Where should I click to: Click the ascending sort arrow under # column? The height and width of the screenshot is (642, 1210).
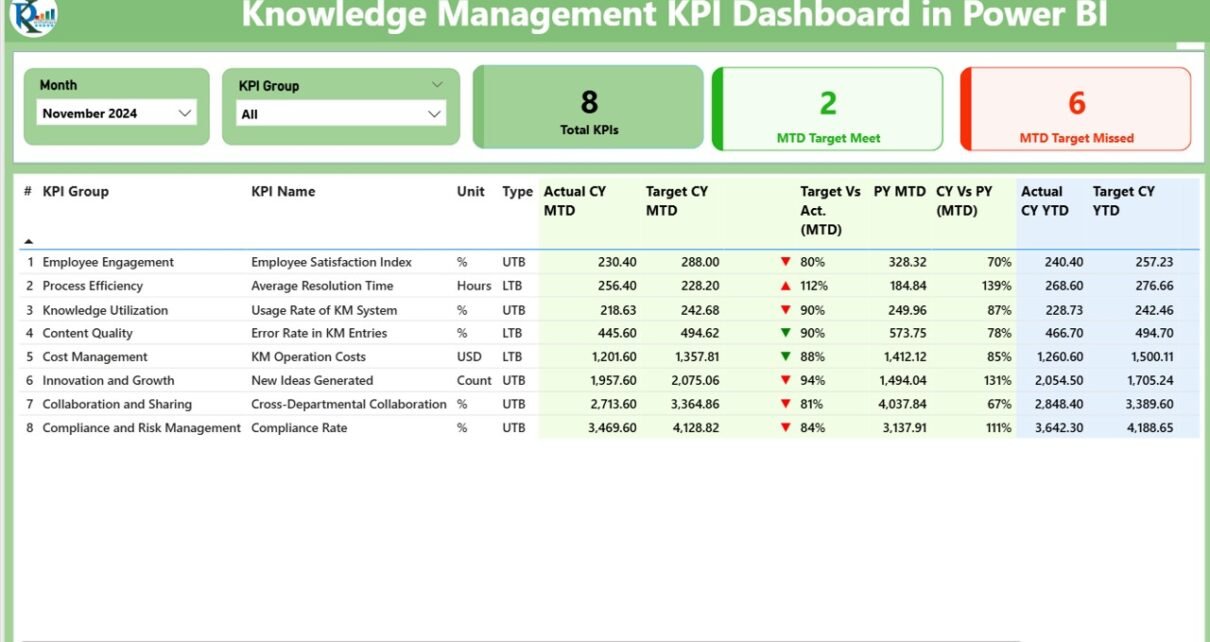click(28, 241)
